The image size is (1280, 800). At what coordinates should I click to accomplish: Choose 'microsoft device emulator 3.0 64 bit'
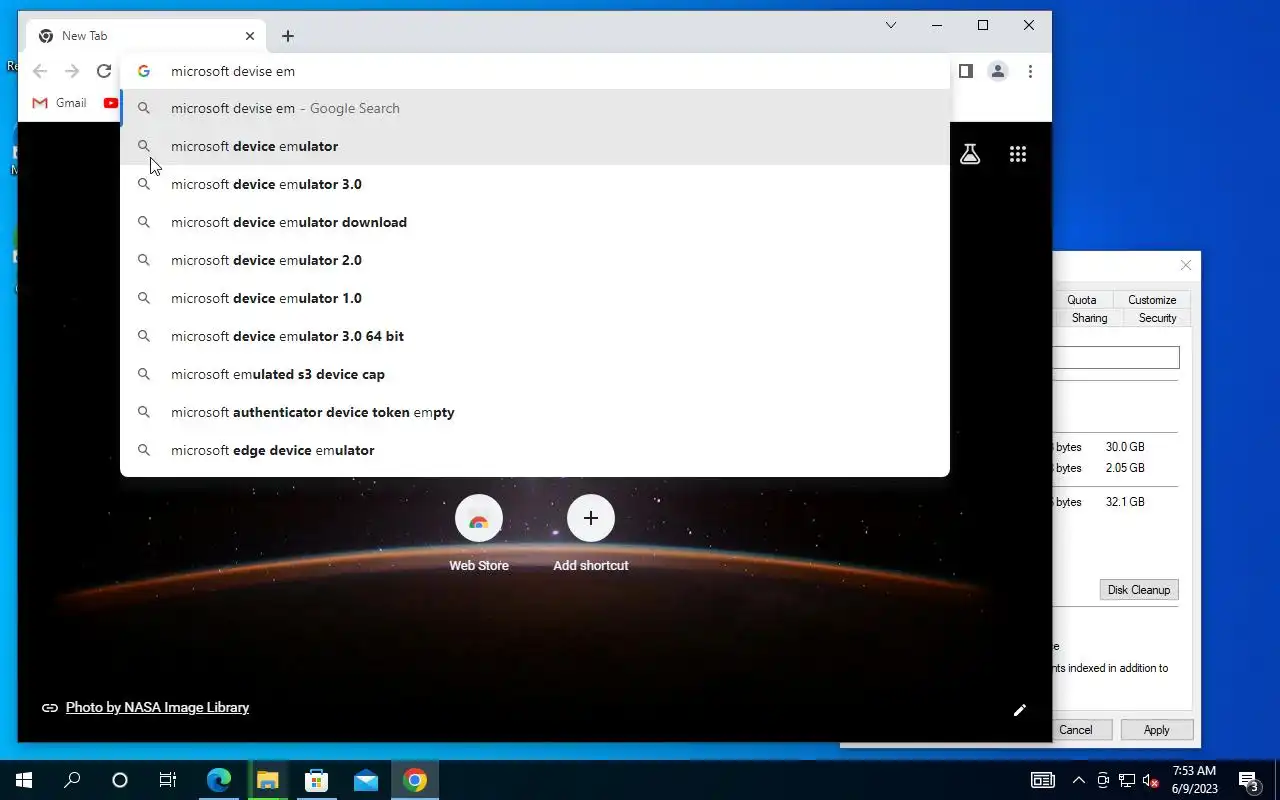pos(535,336)
